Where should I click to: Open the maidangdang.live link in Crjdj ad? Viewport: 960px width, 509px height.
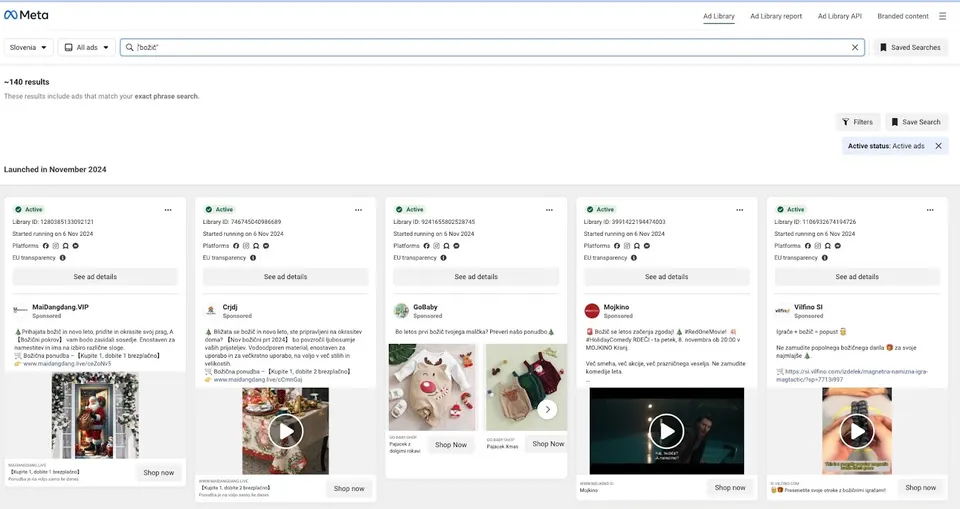[x=258, y=380]
